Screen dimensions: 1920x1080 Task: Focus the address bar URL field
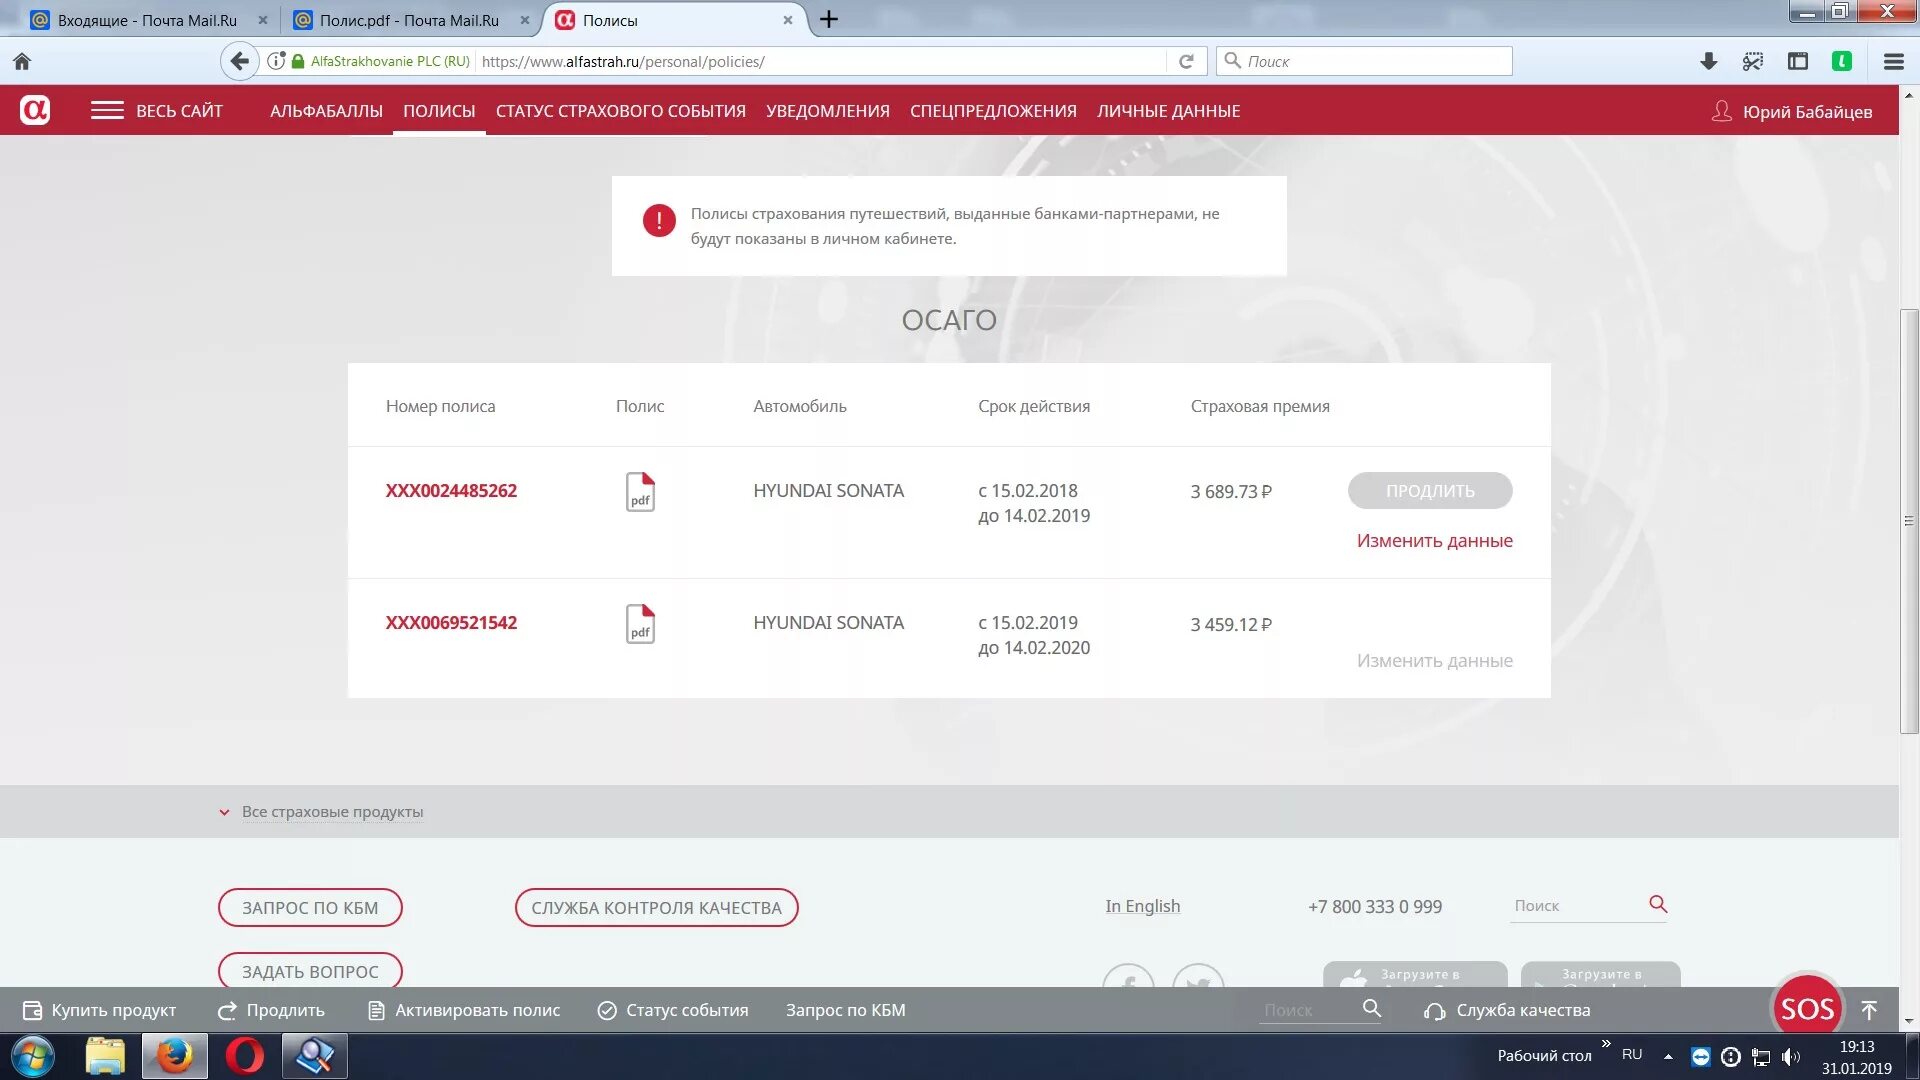[x=820, y=61]
